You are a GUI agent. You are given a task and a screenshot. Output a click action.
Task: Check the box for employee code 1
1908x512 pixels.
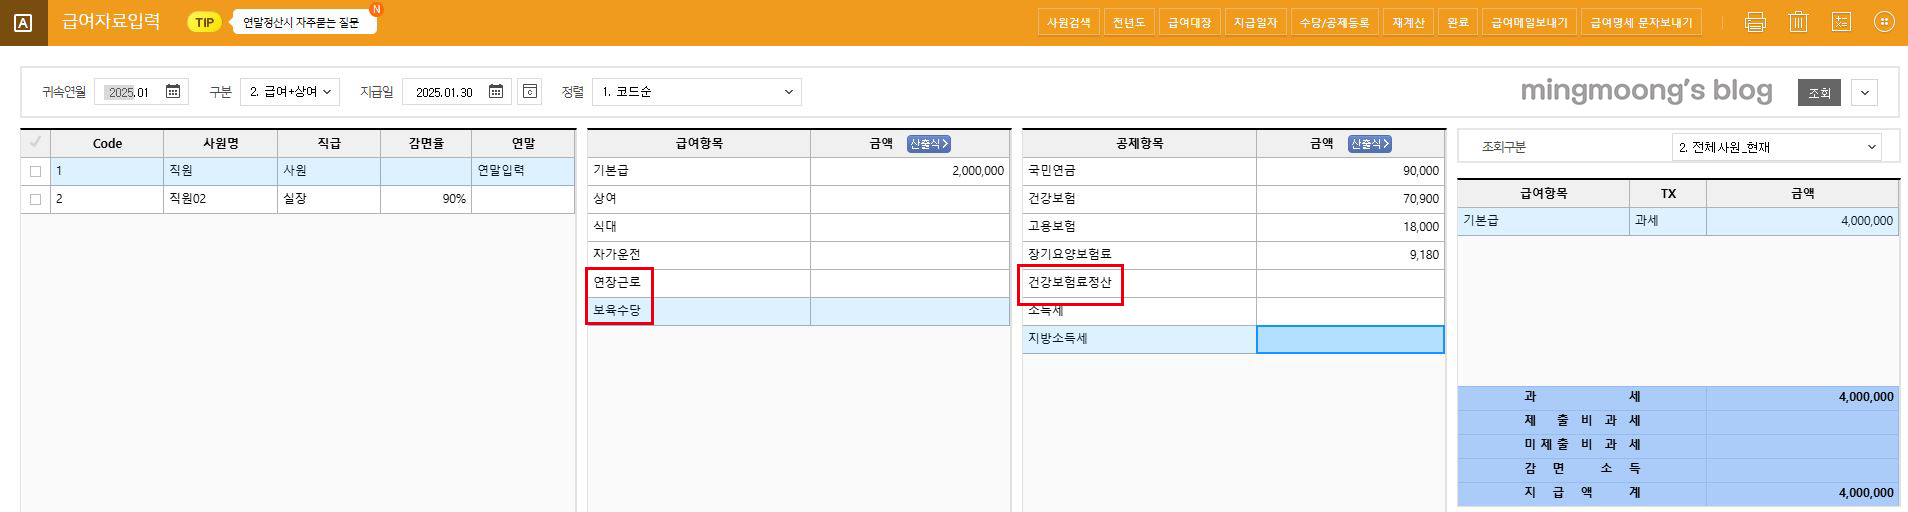(35, 171)
